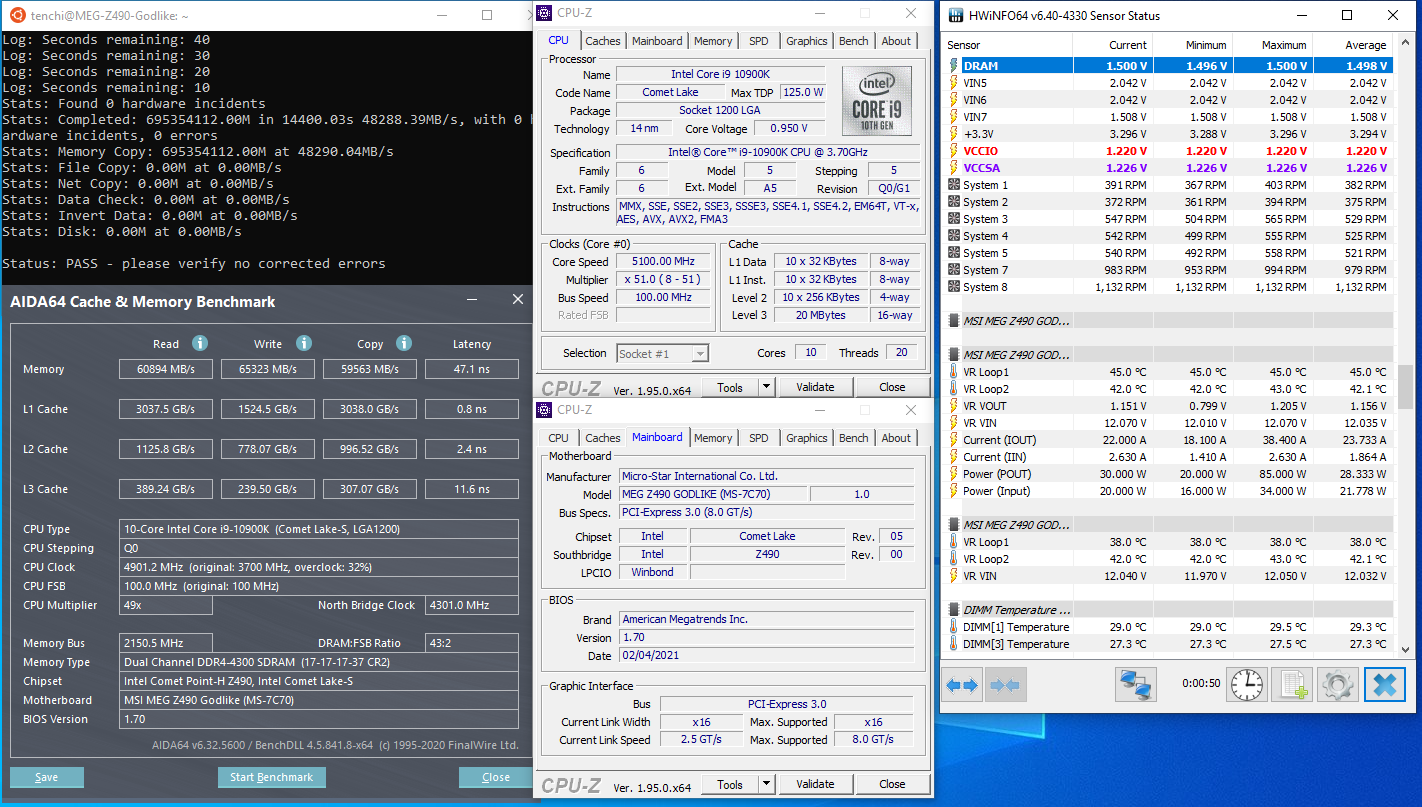The height and width of the screenshot is (807, 1422).
Task: Maximize the terminal window
Action: coord(487,15)
